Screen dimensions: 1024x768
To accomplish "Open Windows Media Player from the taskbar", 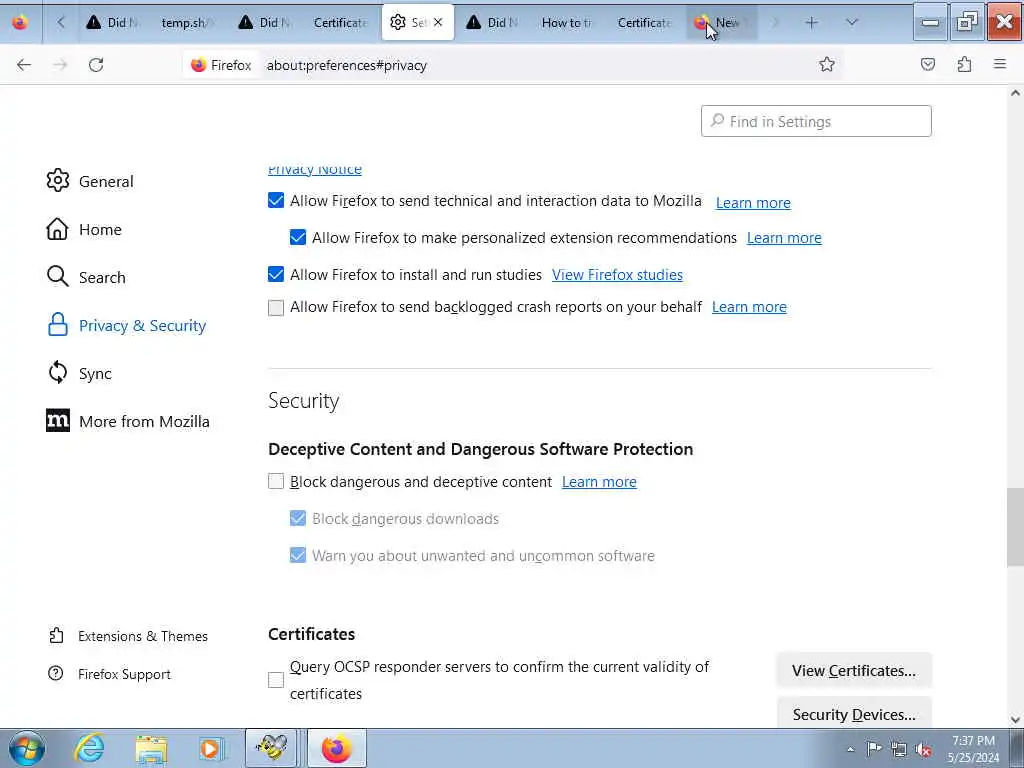I will click(212, 748).
